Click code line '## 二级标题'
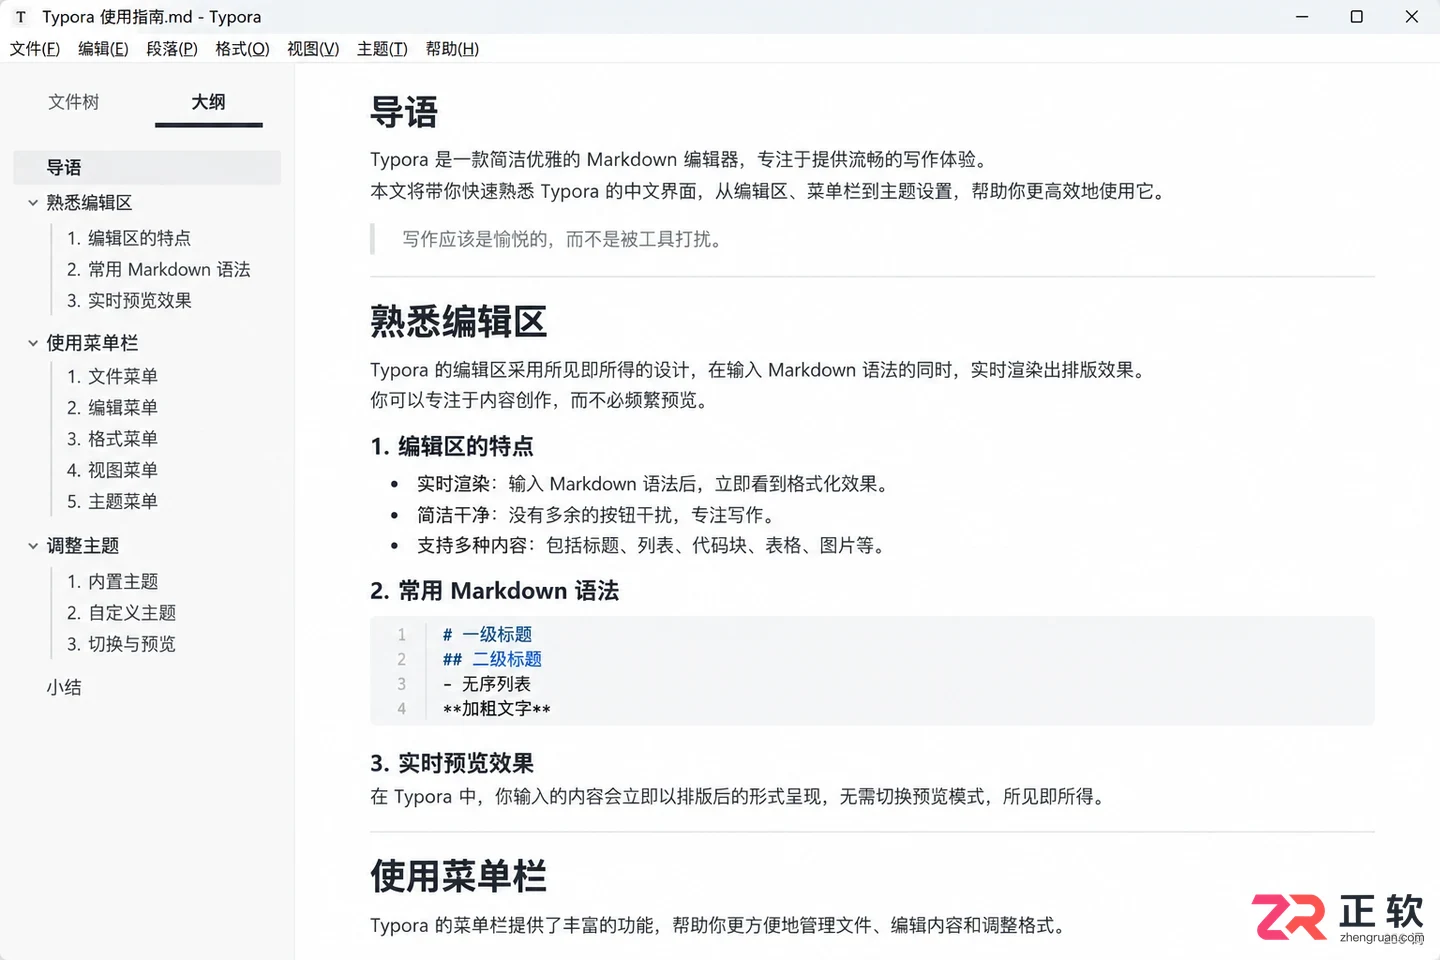 coord(492,659)
